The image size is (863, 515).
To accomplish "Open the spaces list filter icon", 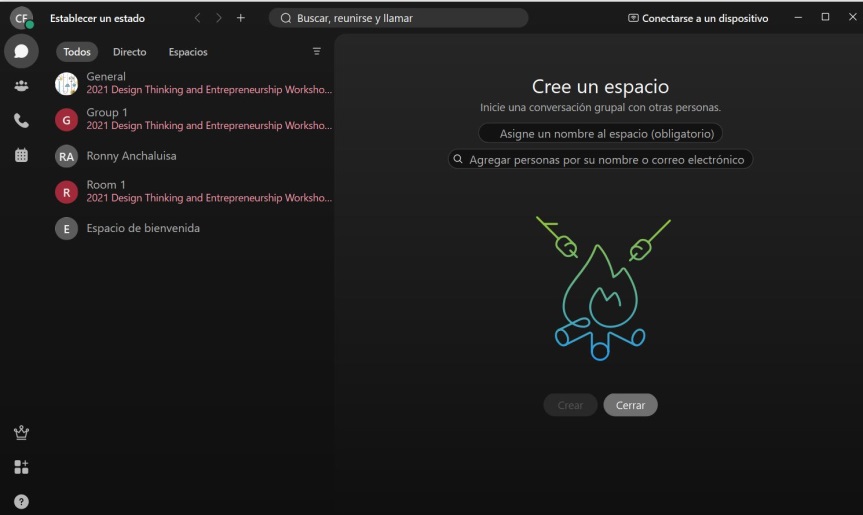I will [x=316, y=51].
